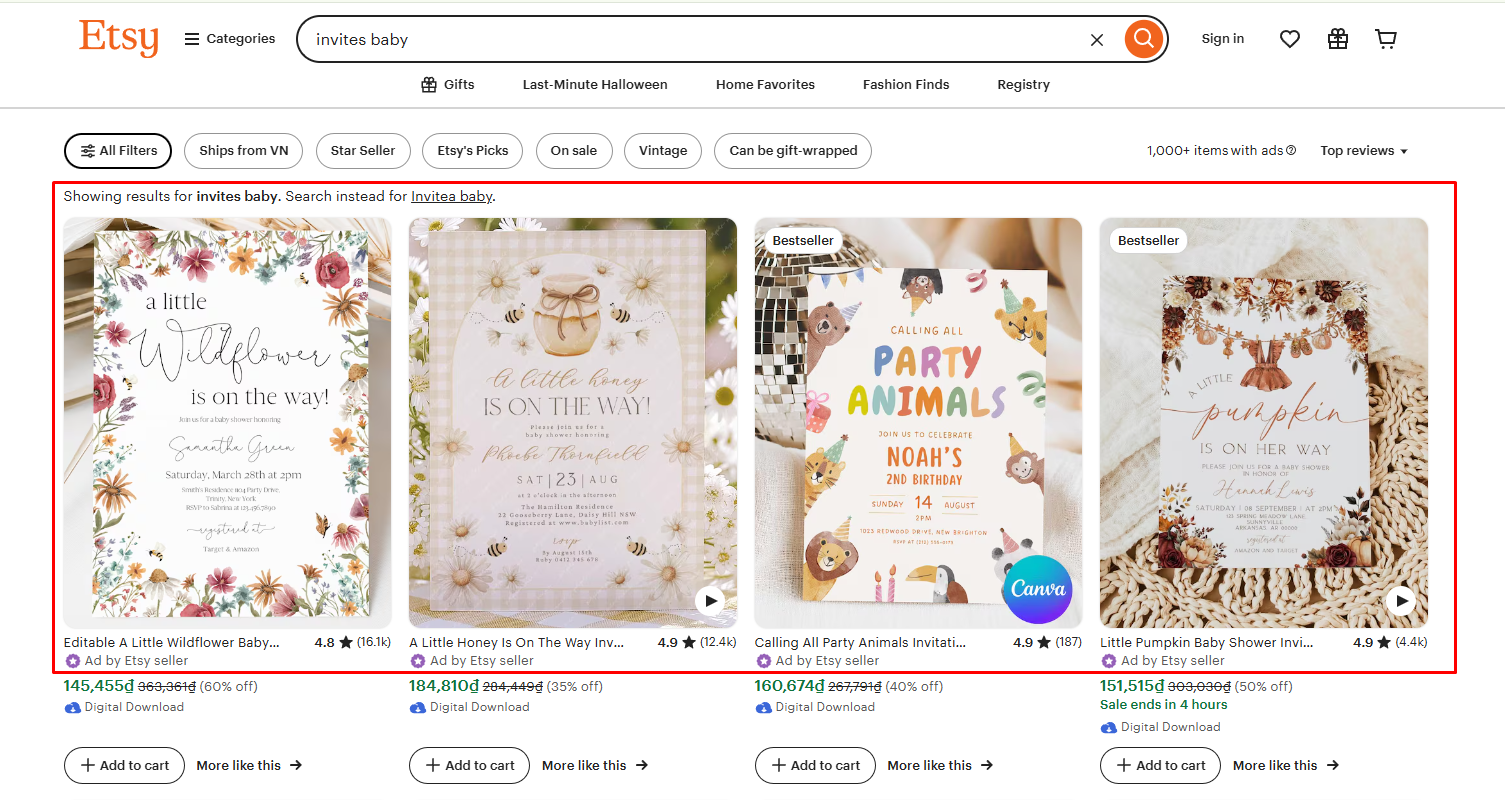Screen dimensions: 1505x800
Task: Open Editable A Little Wildflower Baby title
Action: coord(172,642)
